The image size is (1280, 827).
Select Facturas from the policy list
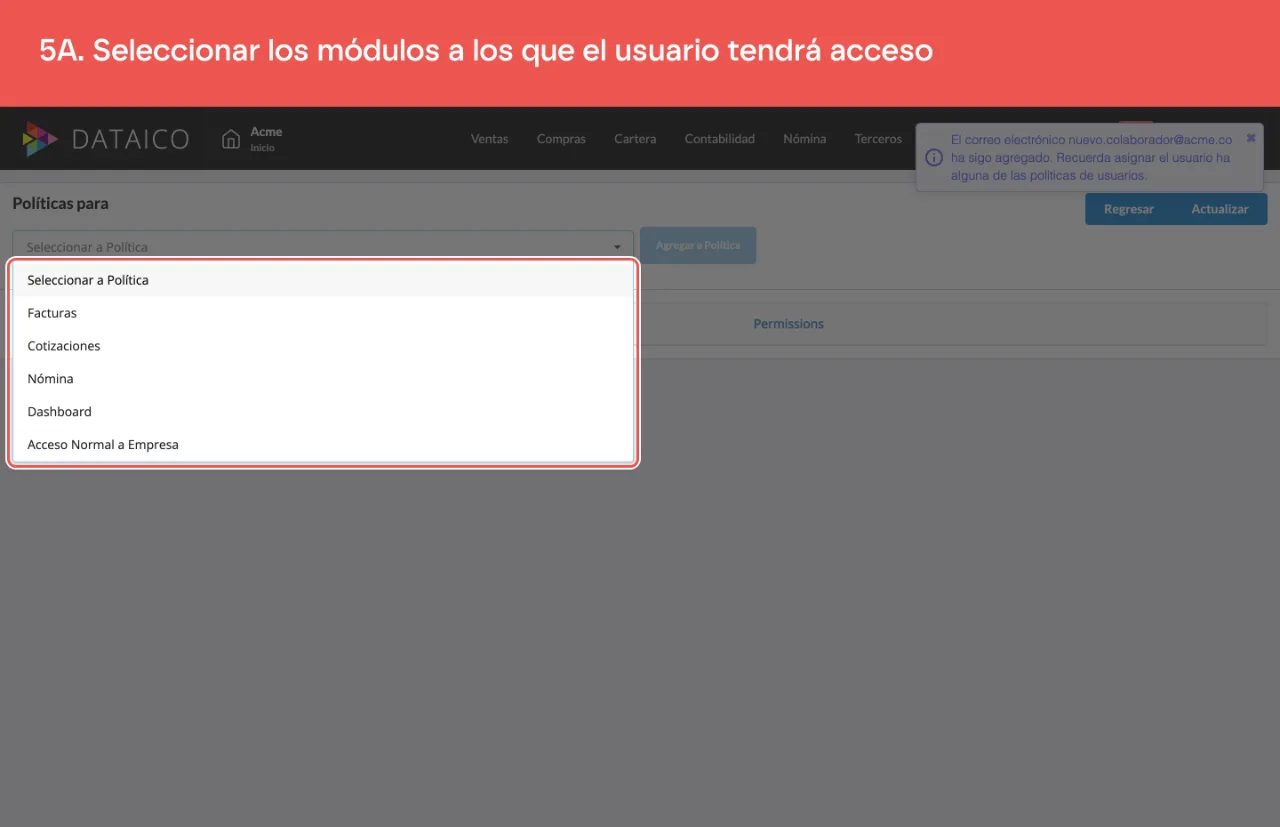point(322,313)
